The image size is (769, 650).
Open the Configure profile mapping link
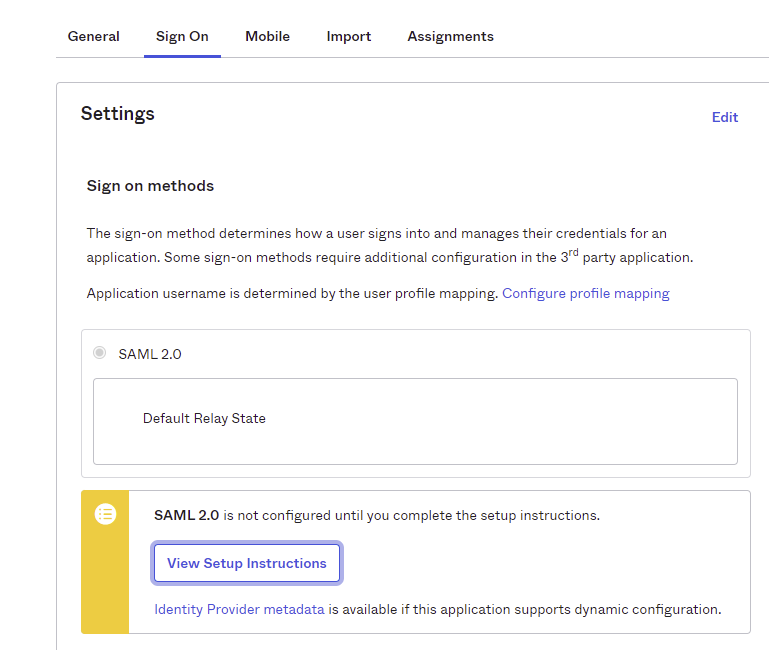pos(585,293)
